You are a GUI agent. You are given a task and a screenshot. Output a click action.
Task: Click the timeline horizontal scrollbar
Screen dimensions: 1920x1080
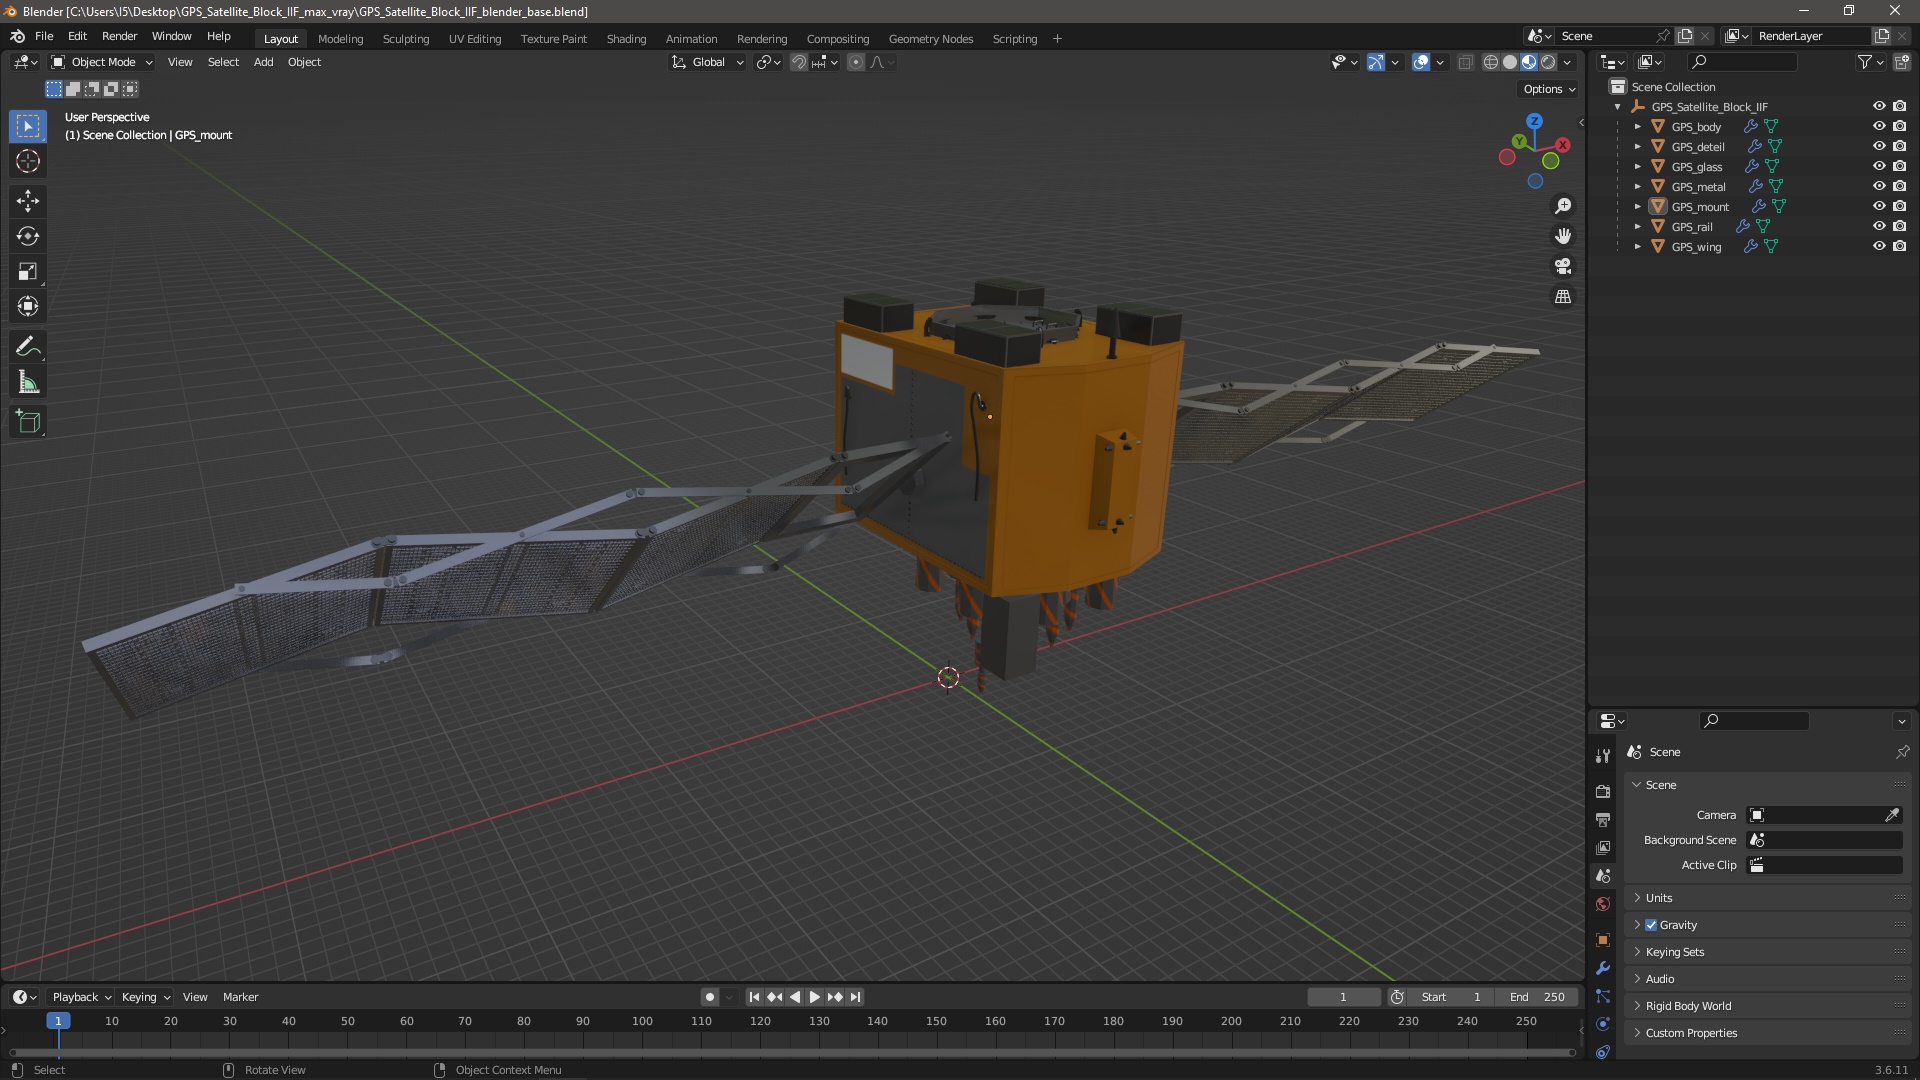tap(792, 1052)
